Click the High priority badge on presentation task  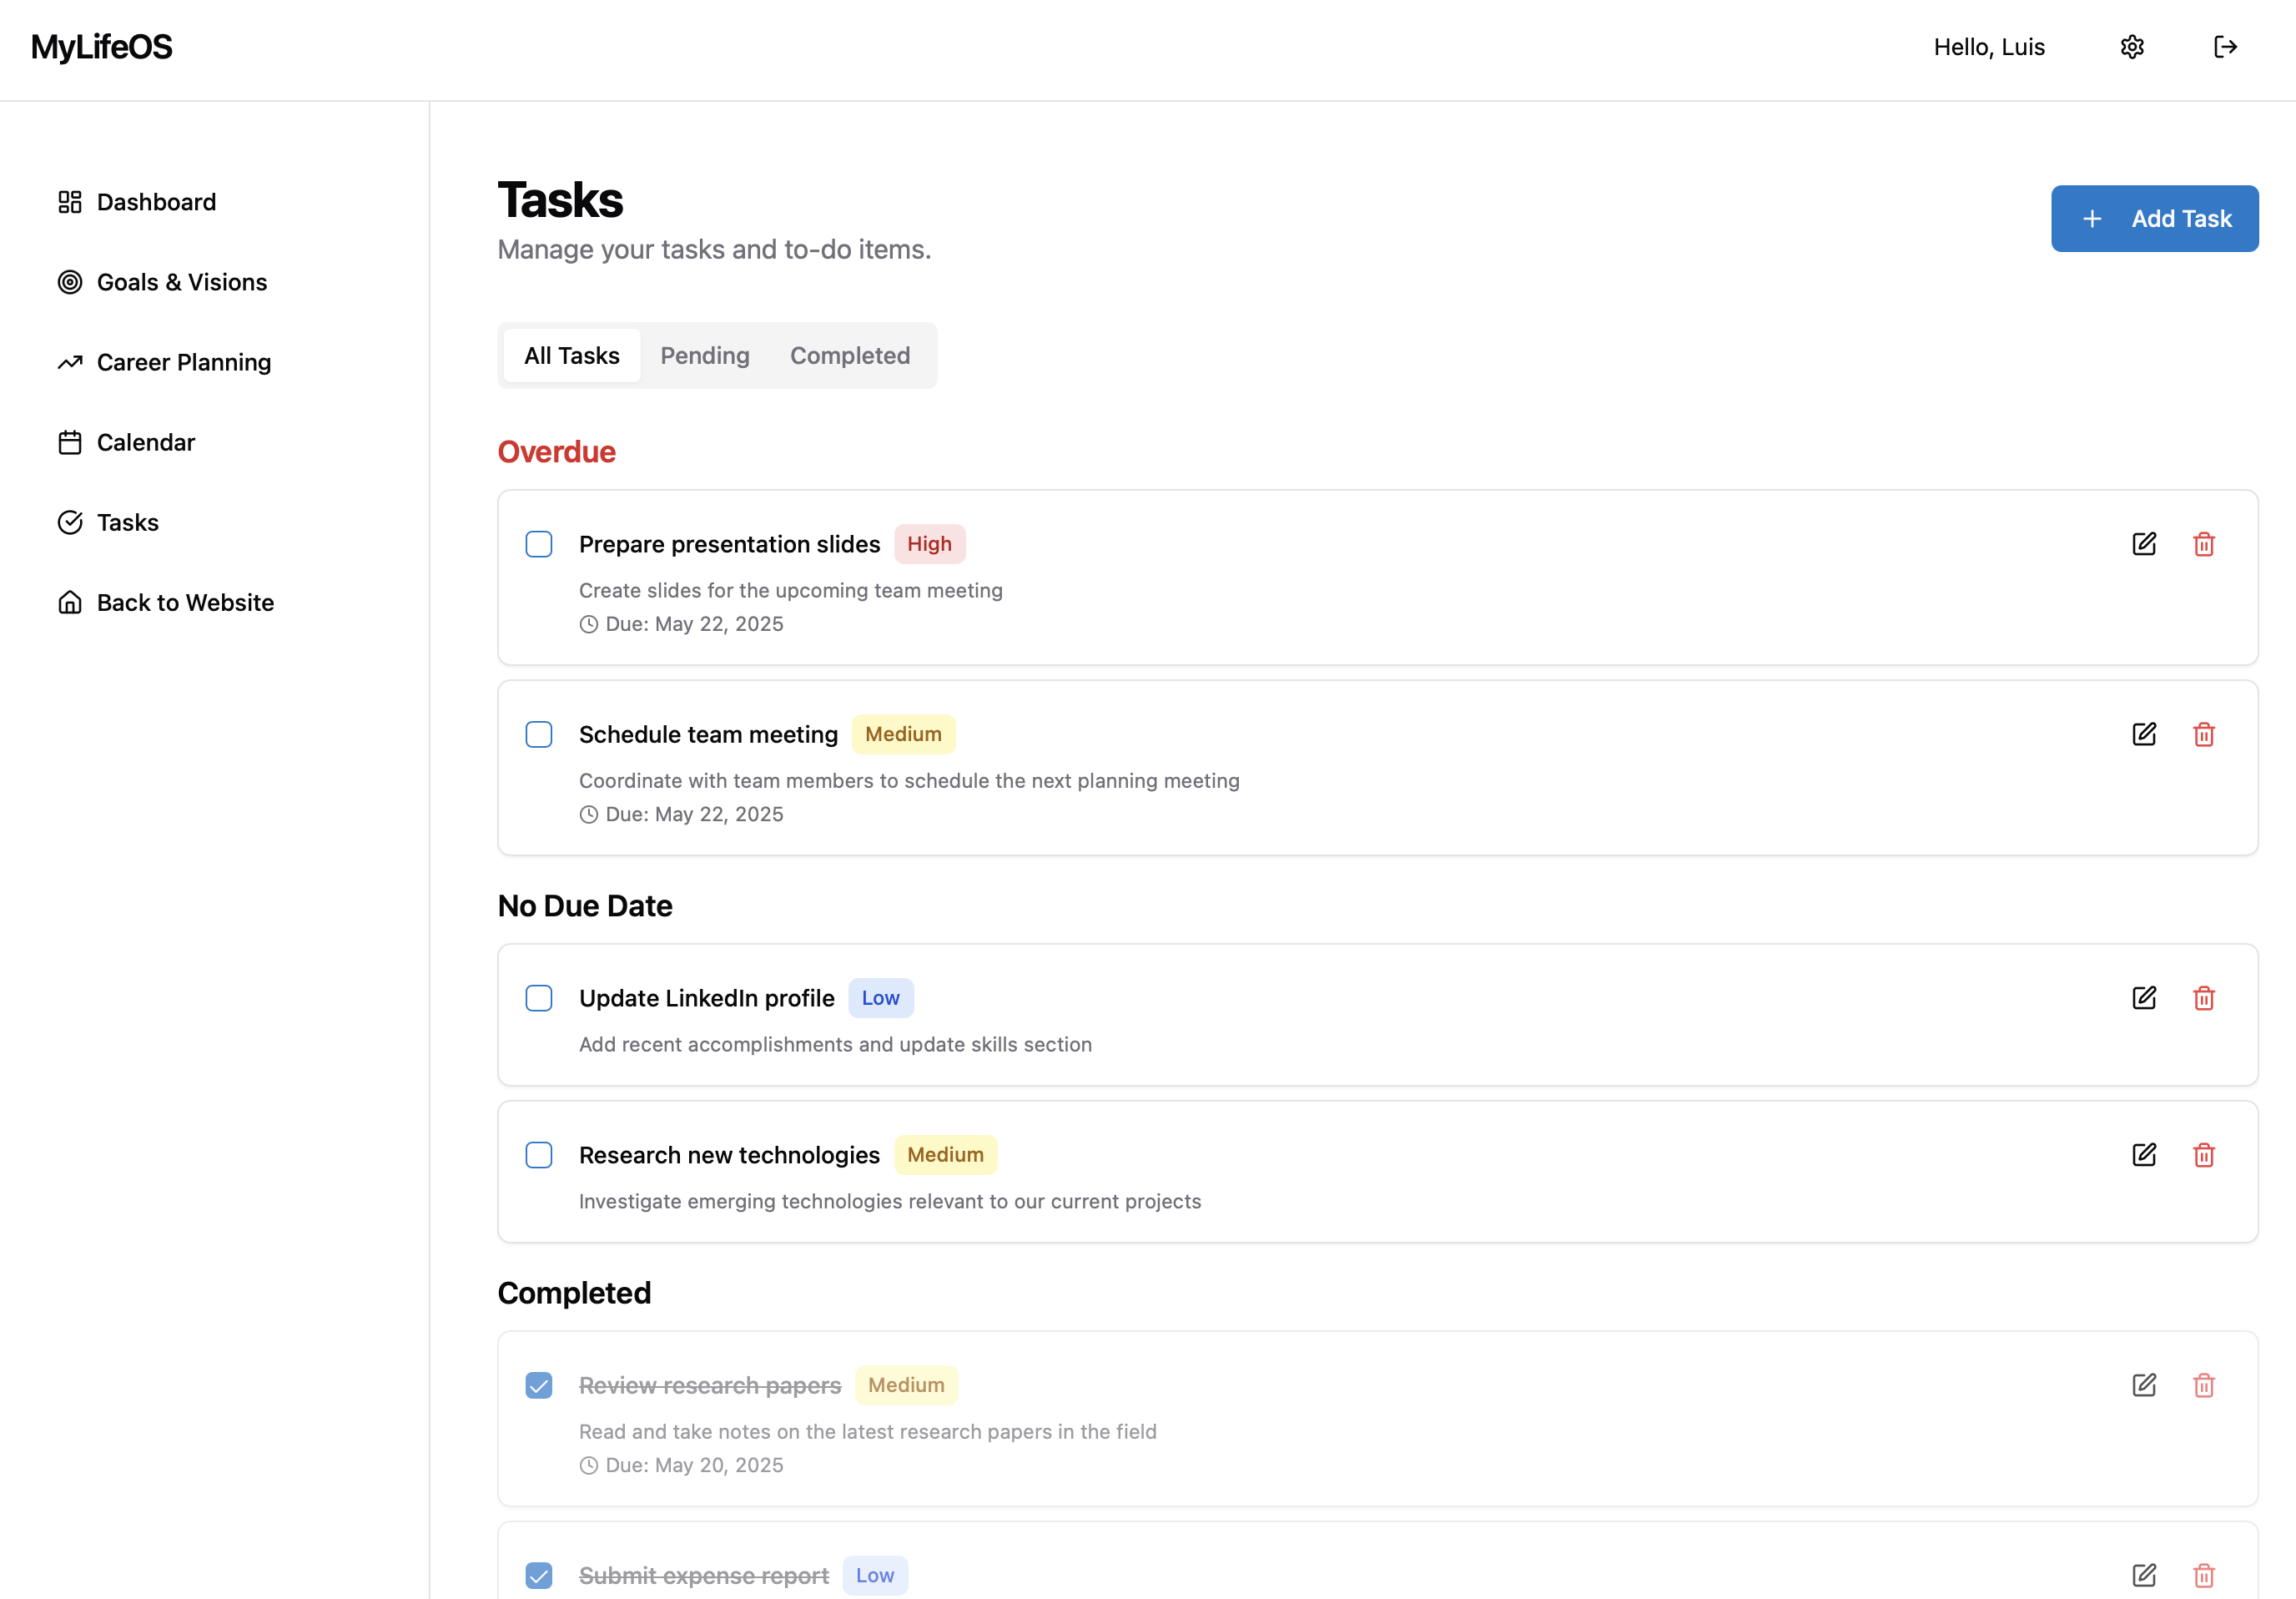pyautogui.click(x=930, y=544)
